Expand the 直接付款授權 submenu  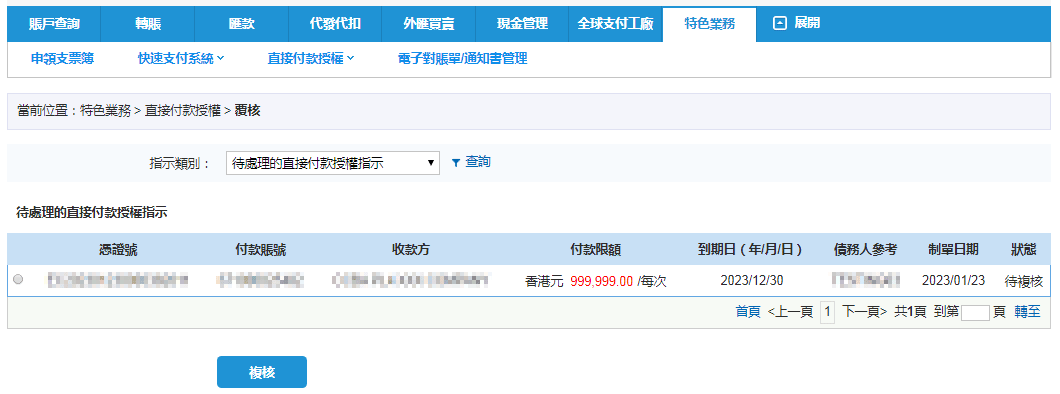point(311,59)
